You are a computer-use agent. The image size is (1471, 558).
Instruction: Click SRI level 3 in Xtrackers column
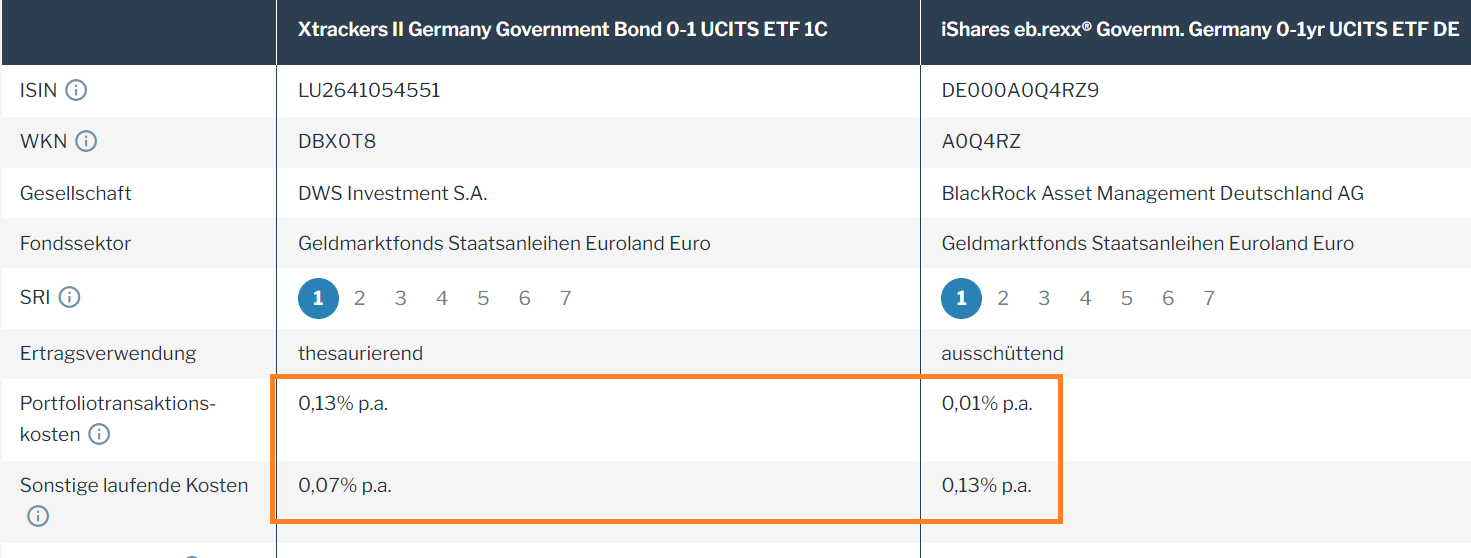(x=400, y=298)
